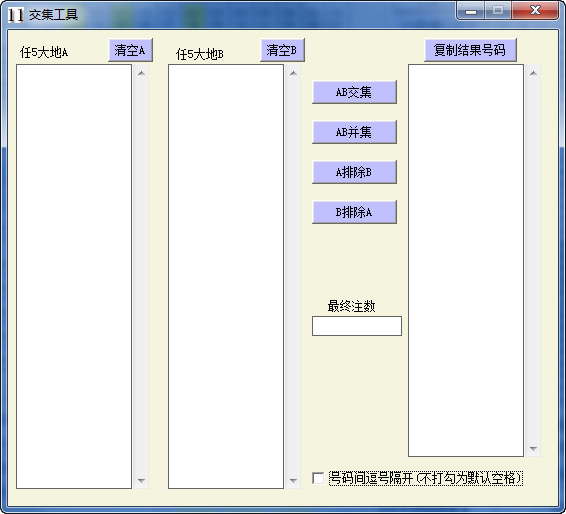This screenshot has height=514, width=566.
Task: Click up arrow of result scrollbar
Action: [x=533, y=73]
